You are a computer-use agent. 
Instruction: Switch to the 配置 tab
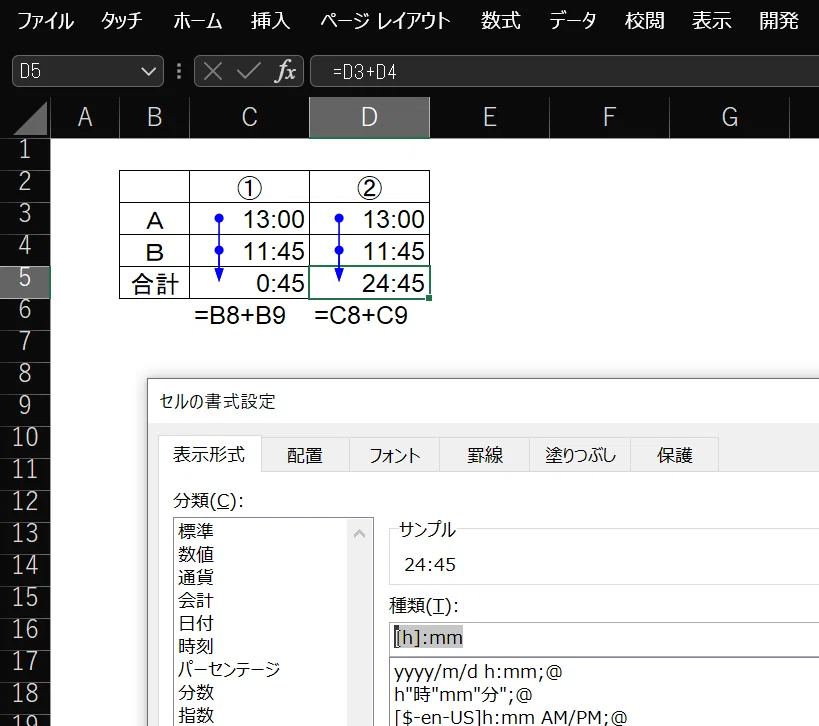[305, 455]
